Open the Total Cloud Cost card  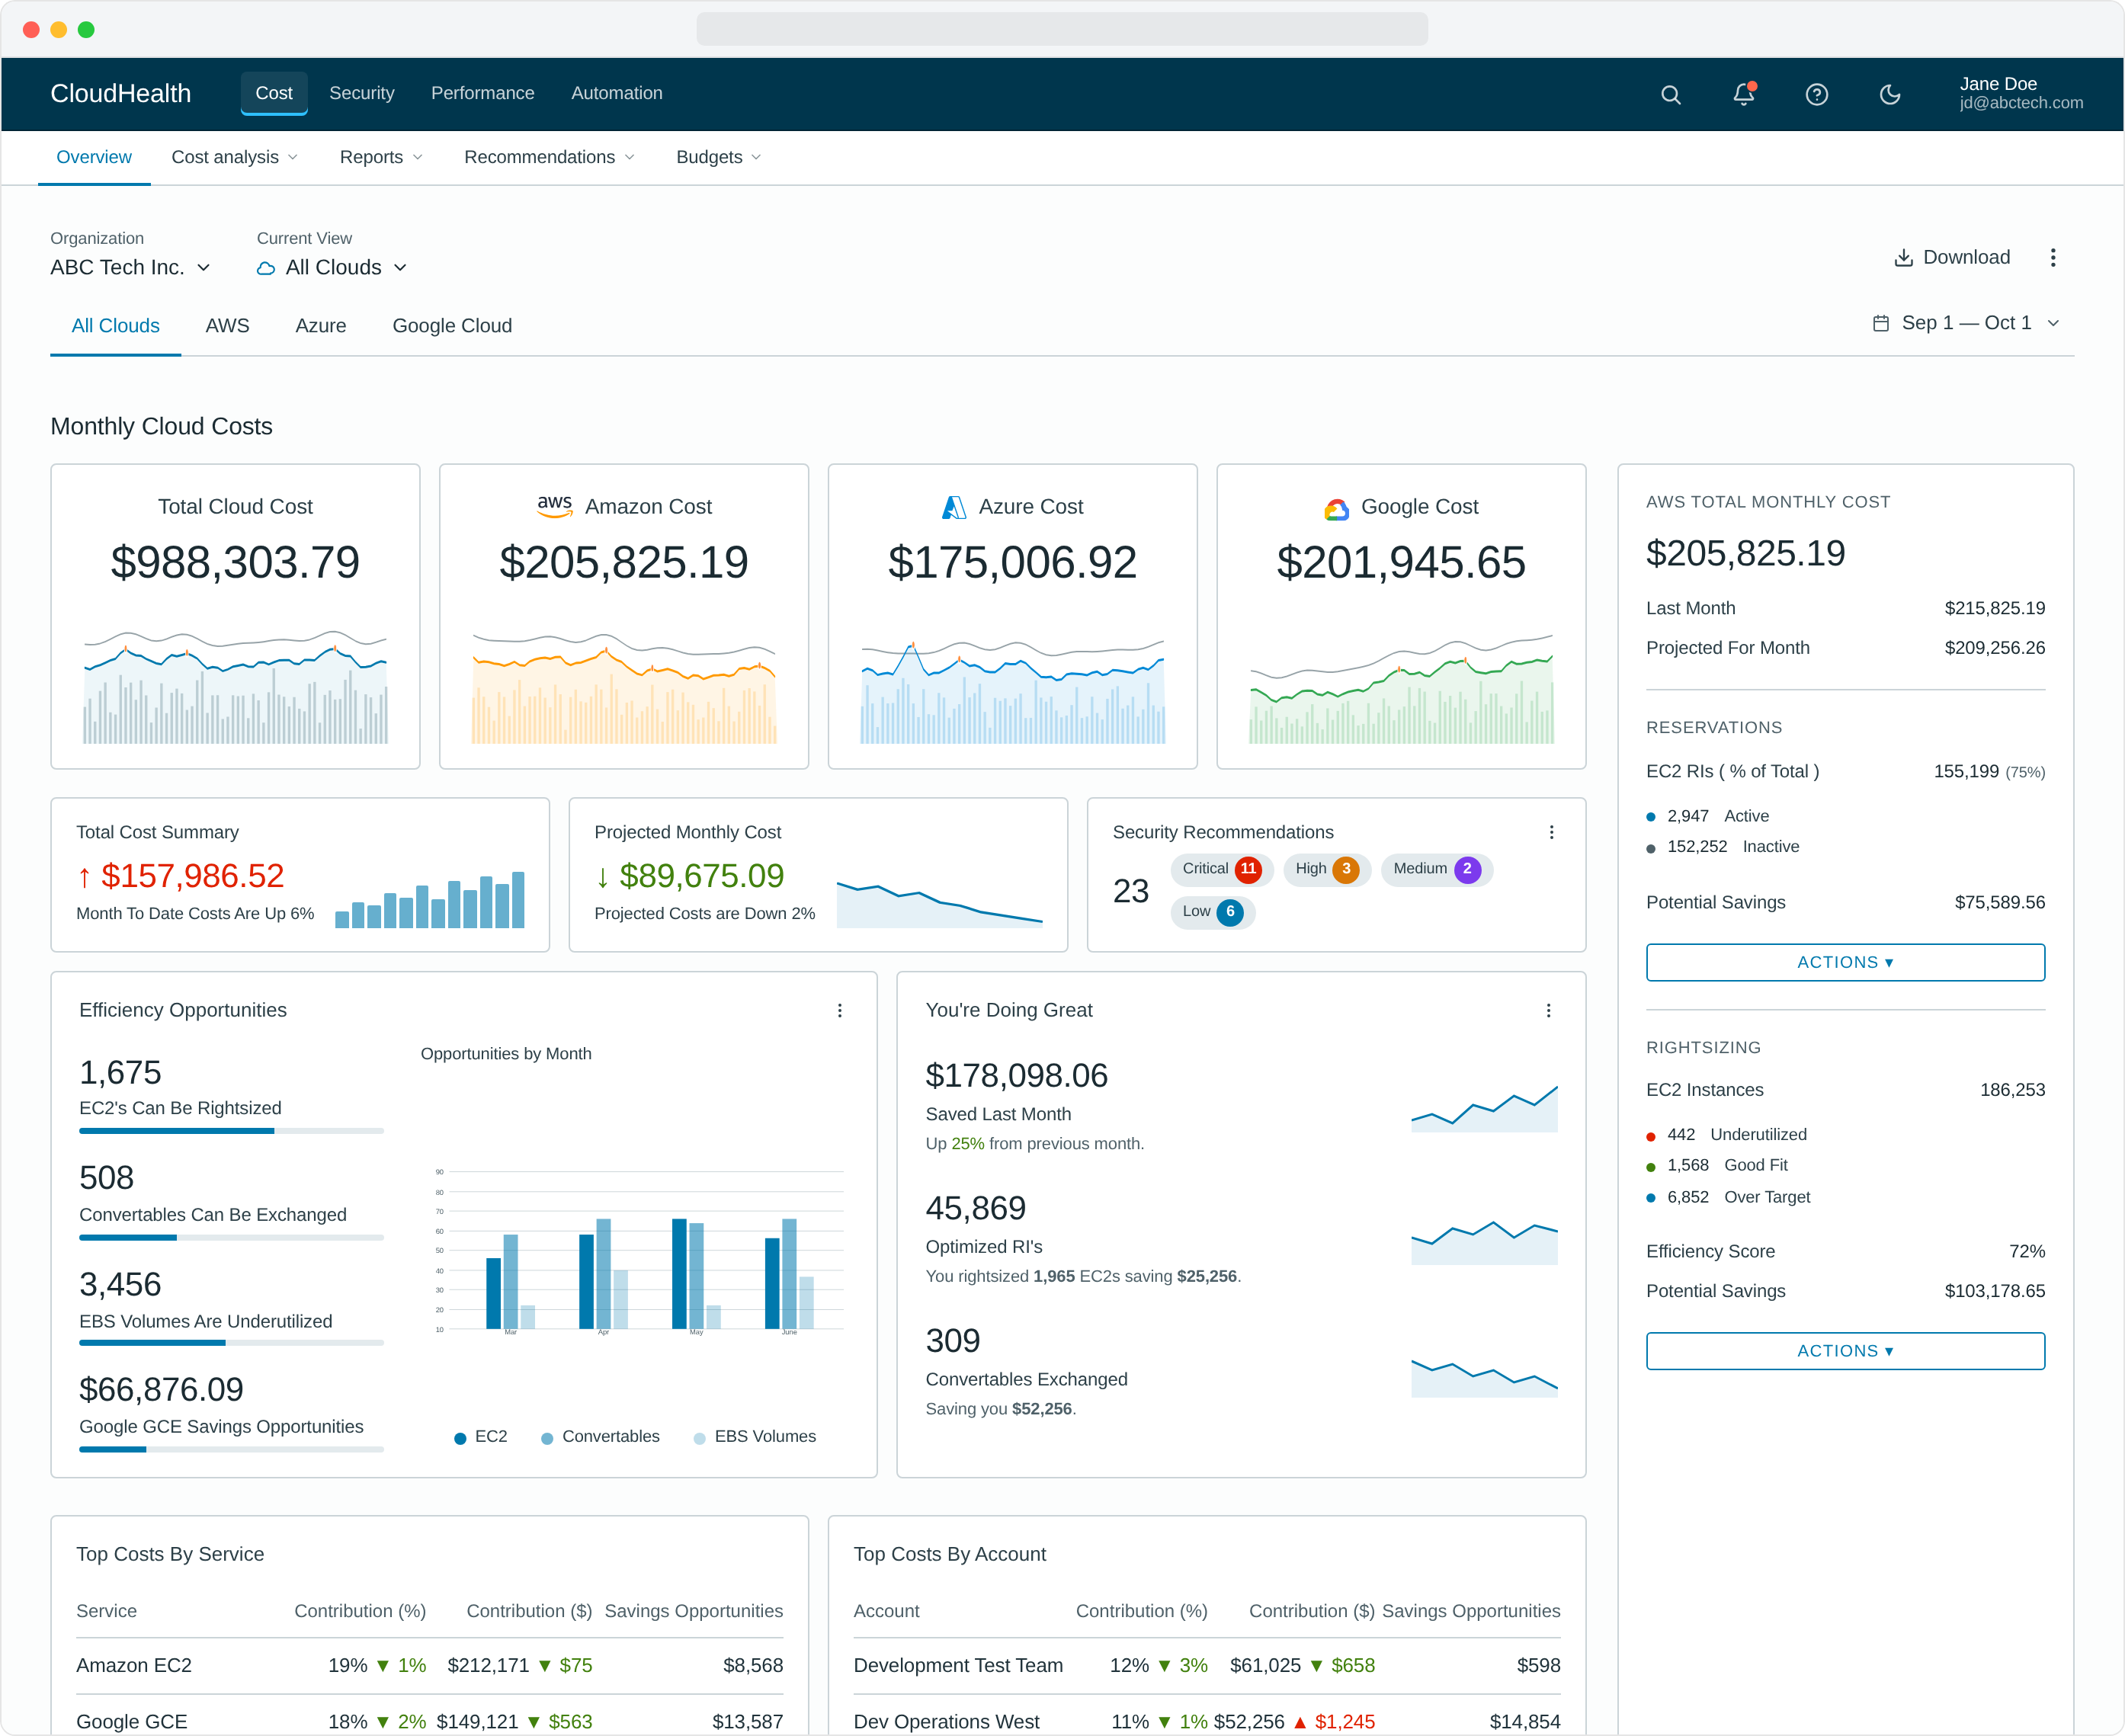point(235,616)
